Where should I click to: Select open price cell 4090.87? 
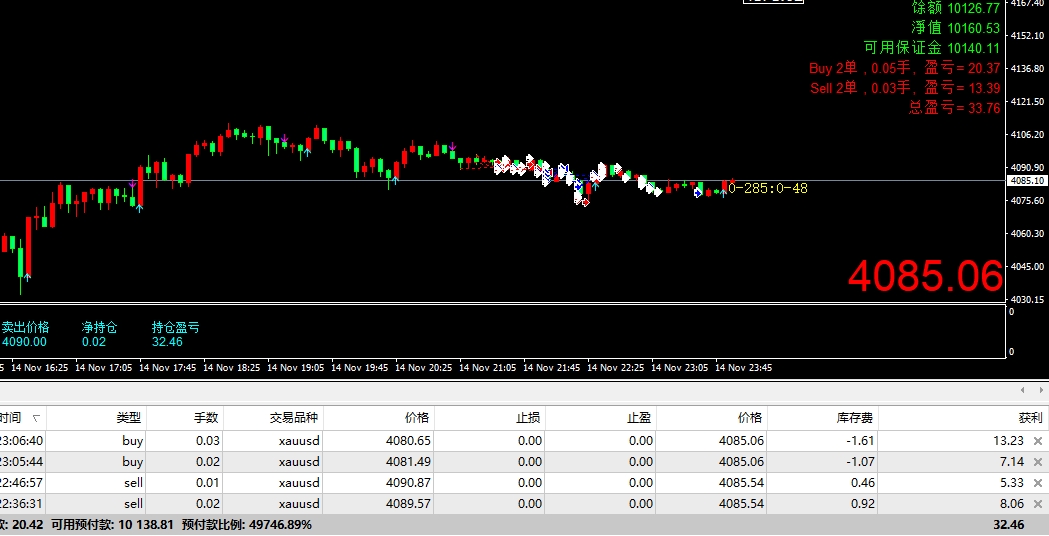click(x=408, y=483)
